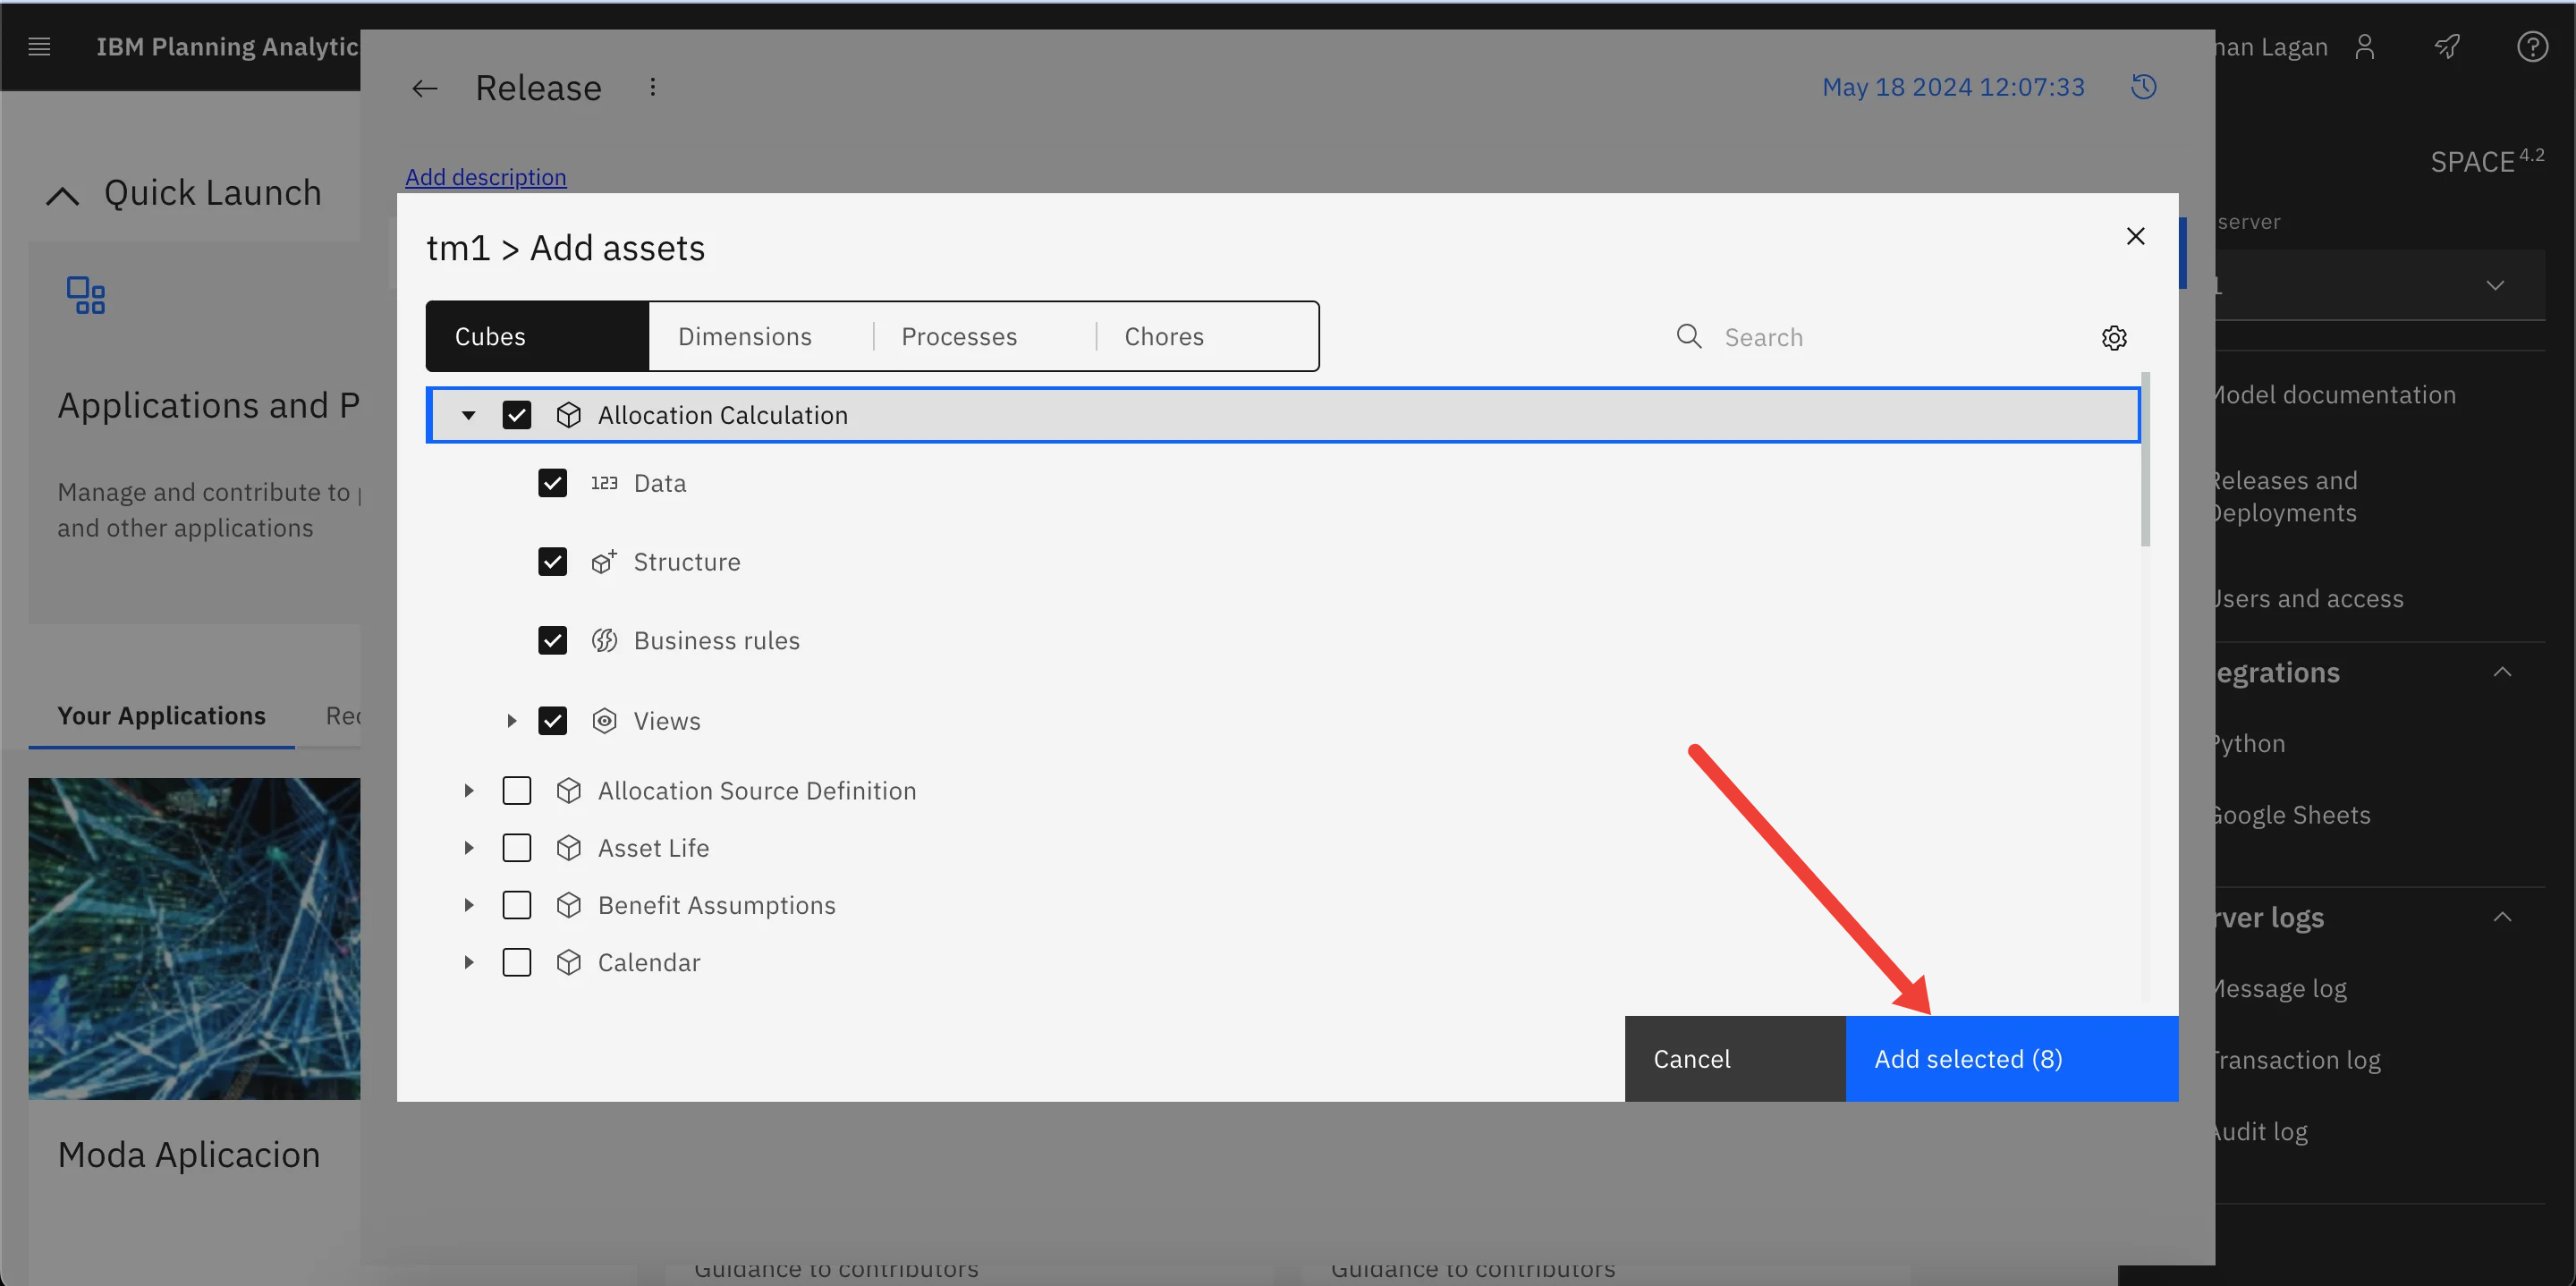2576x1286 pixels.
Task: Collapse the Server logs section chevron
Action: pyautogui.click(x=2502, y=917)
